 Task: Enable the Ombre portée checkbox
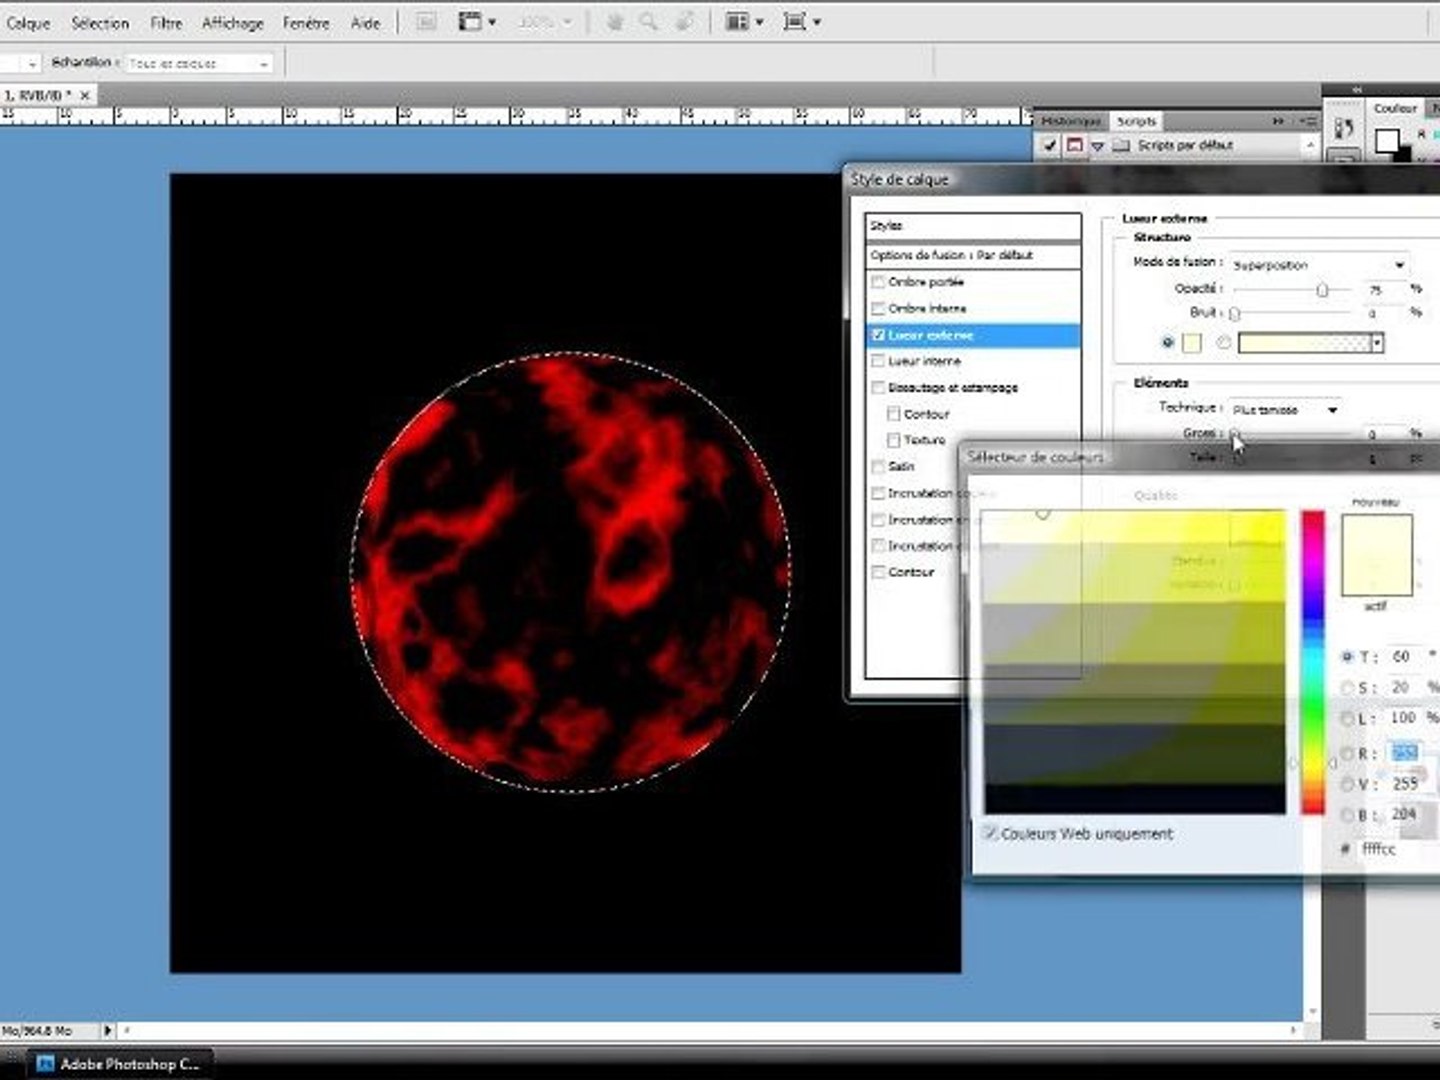pyautogui.click(x=878, y=282)
